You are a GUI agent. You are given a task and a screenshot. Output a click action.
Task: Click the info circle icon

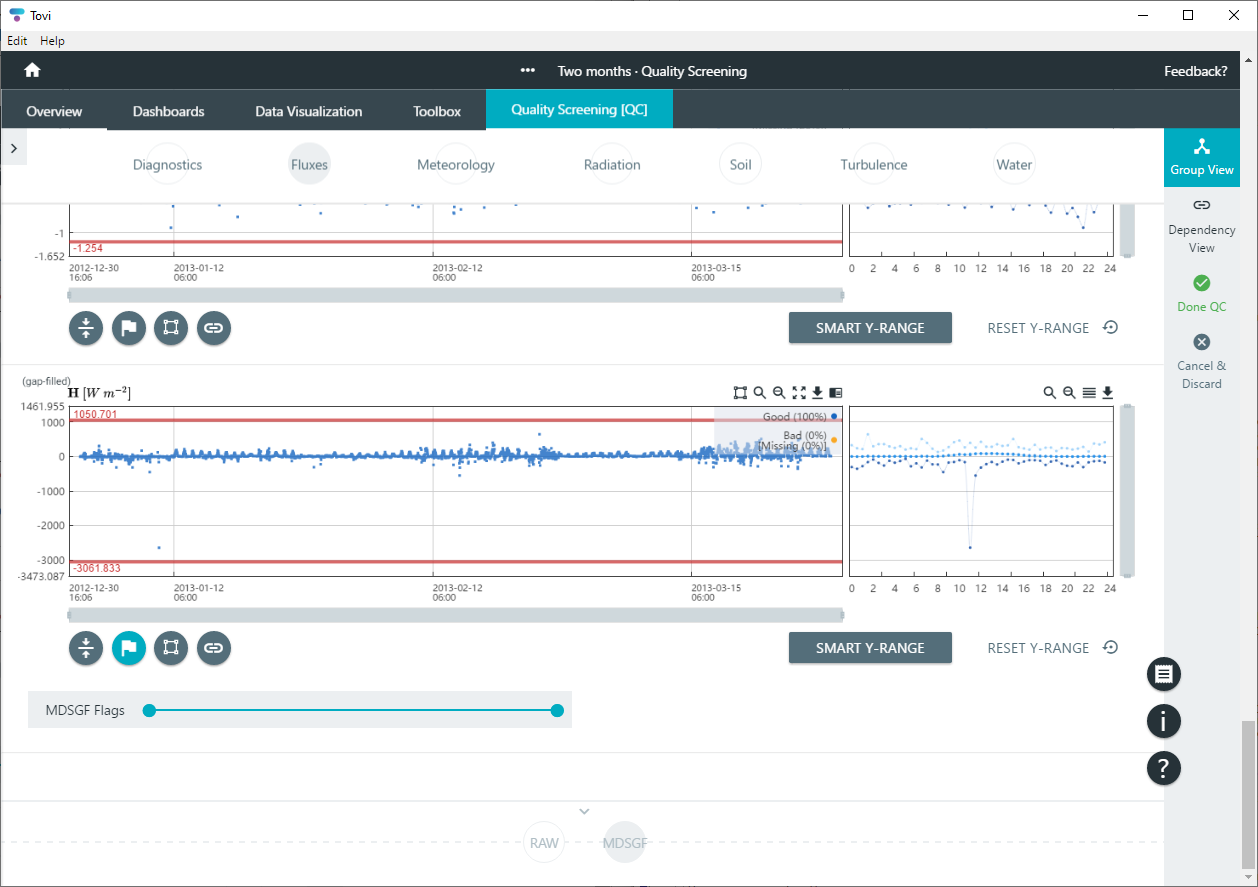1163,721
